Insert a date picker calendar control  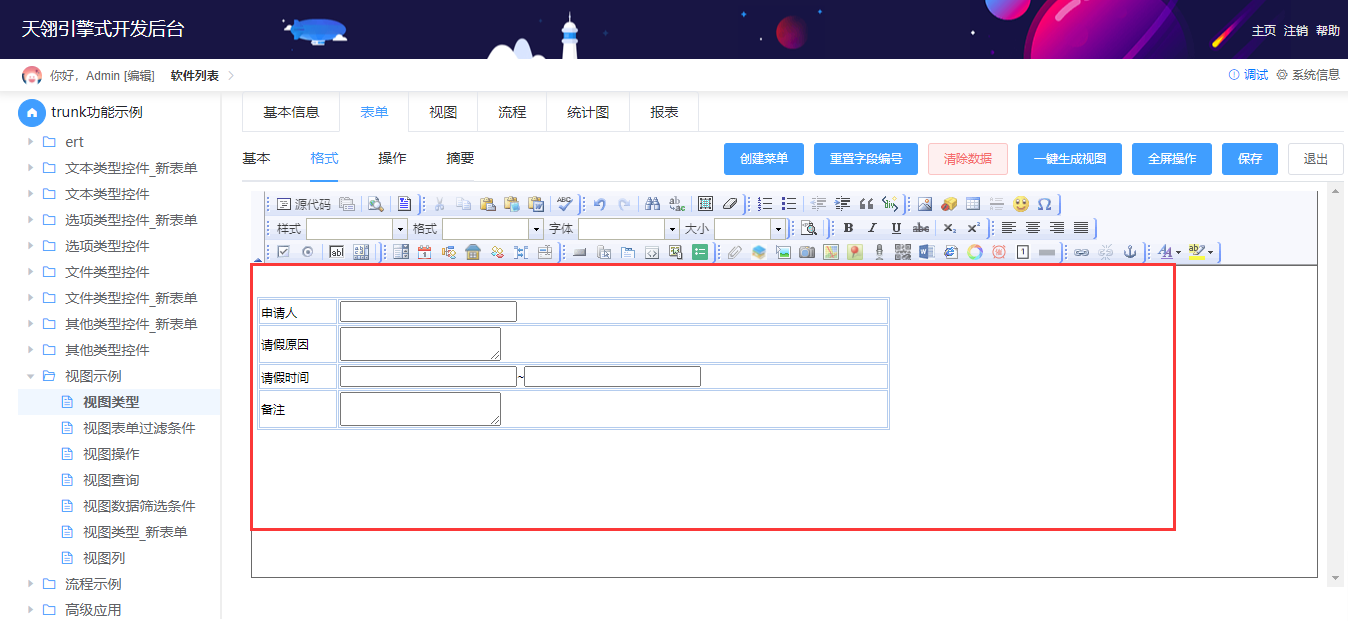(x=425, y=252)
